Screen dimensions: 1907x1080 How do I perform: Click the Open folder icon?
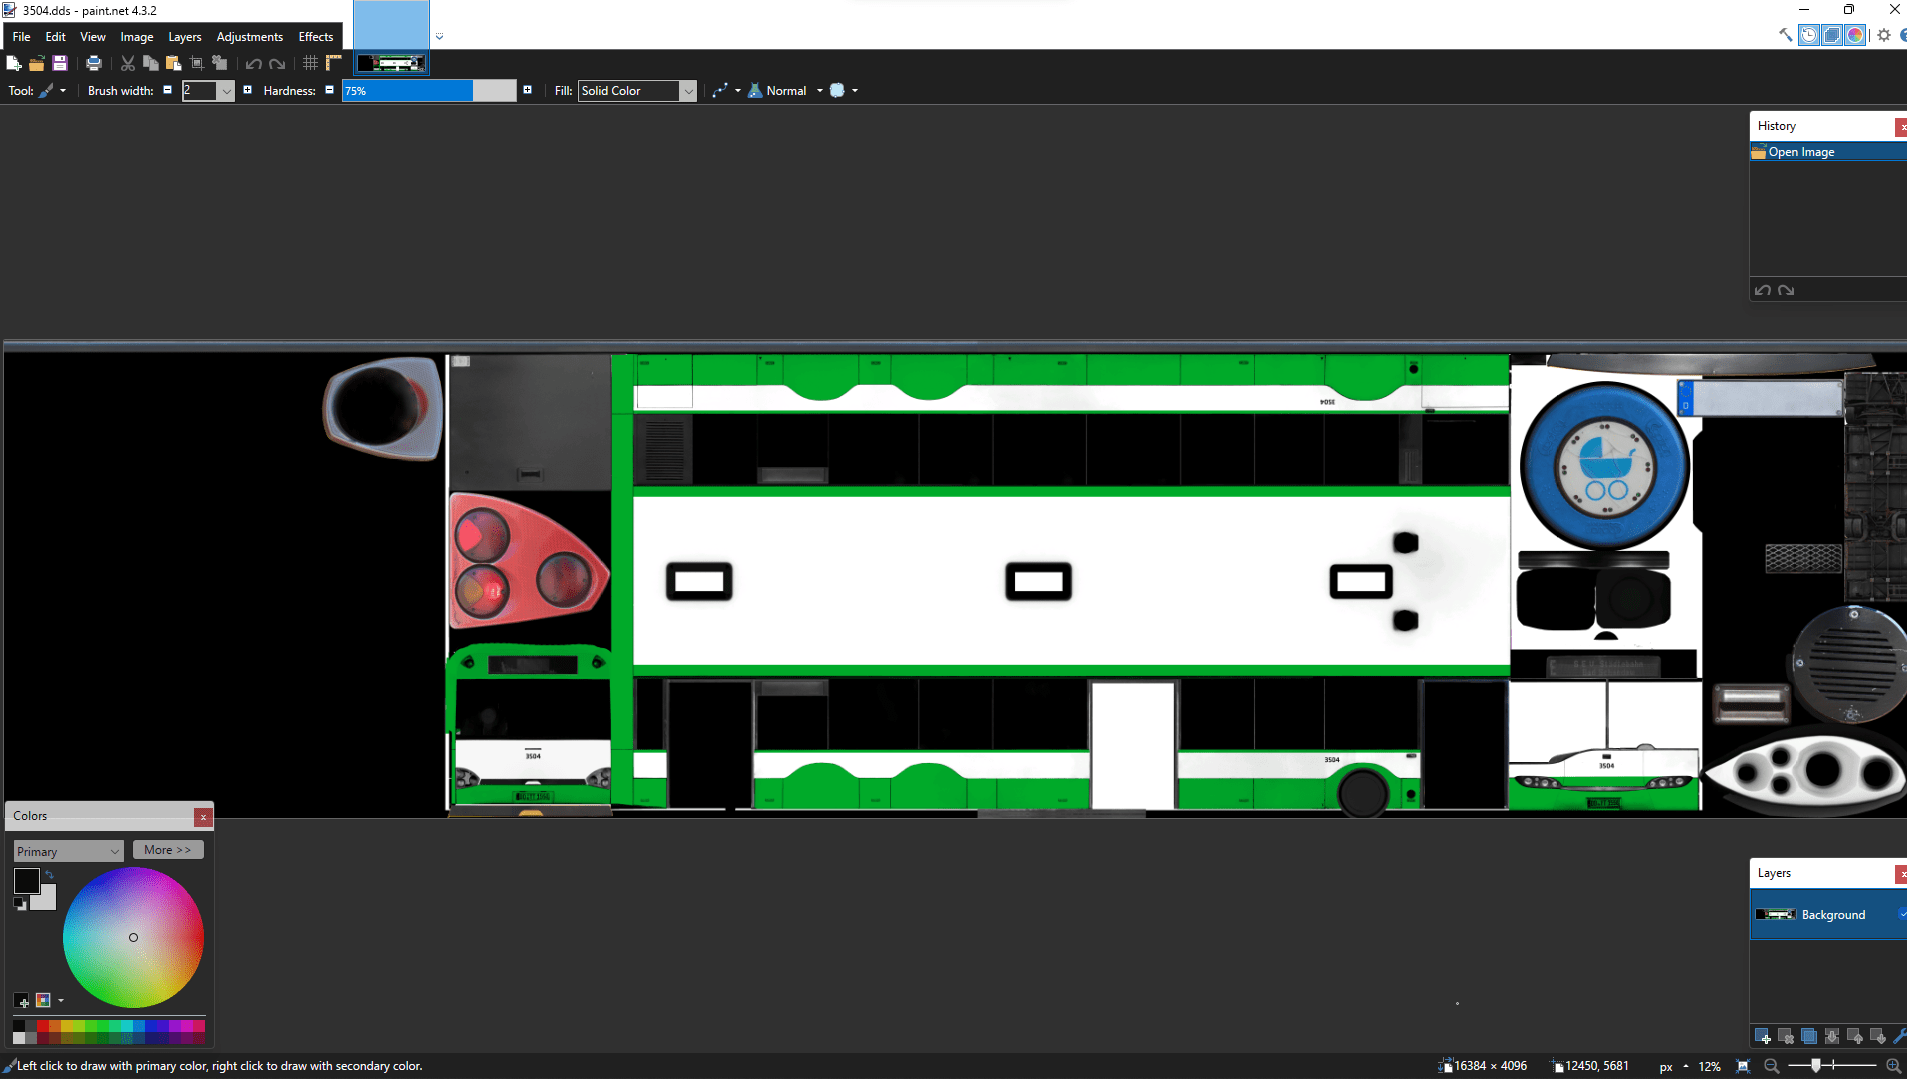click(37, 63)
